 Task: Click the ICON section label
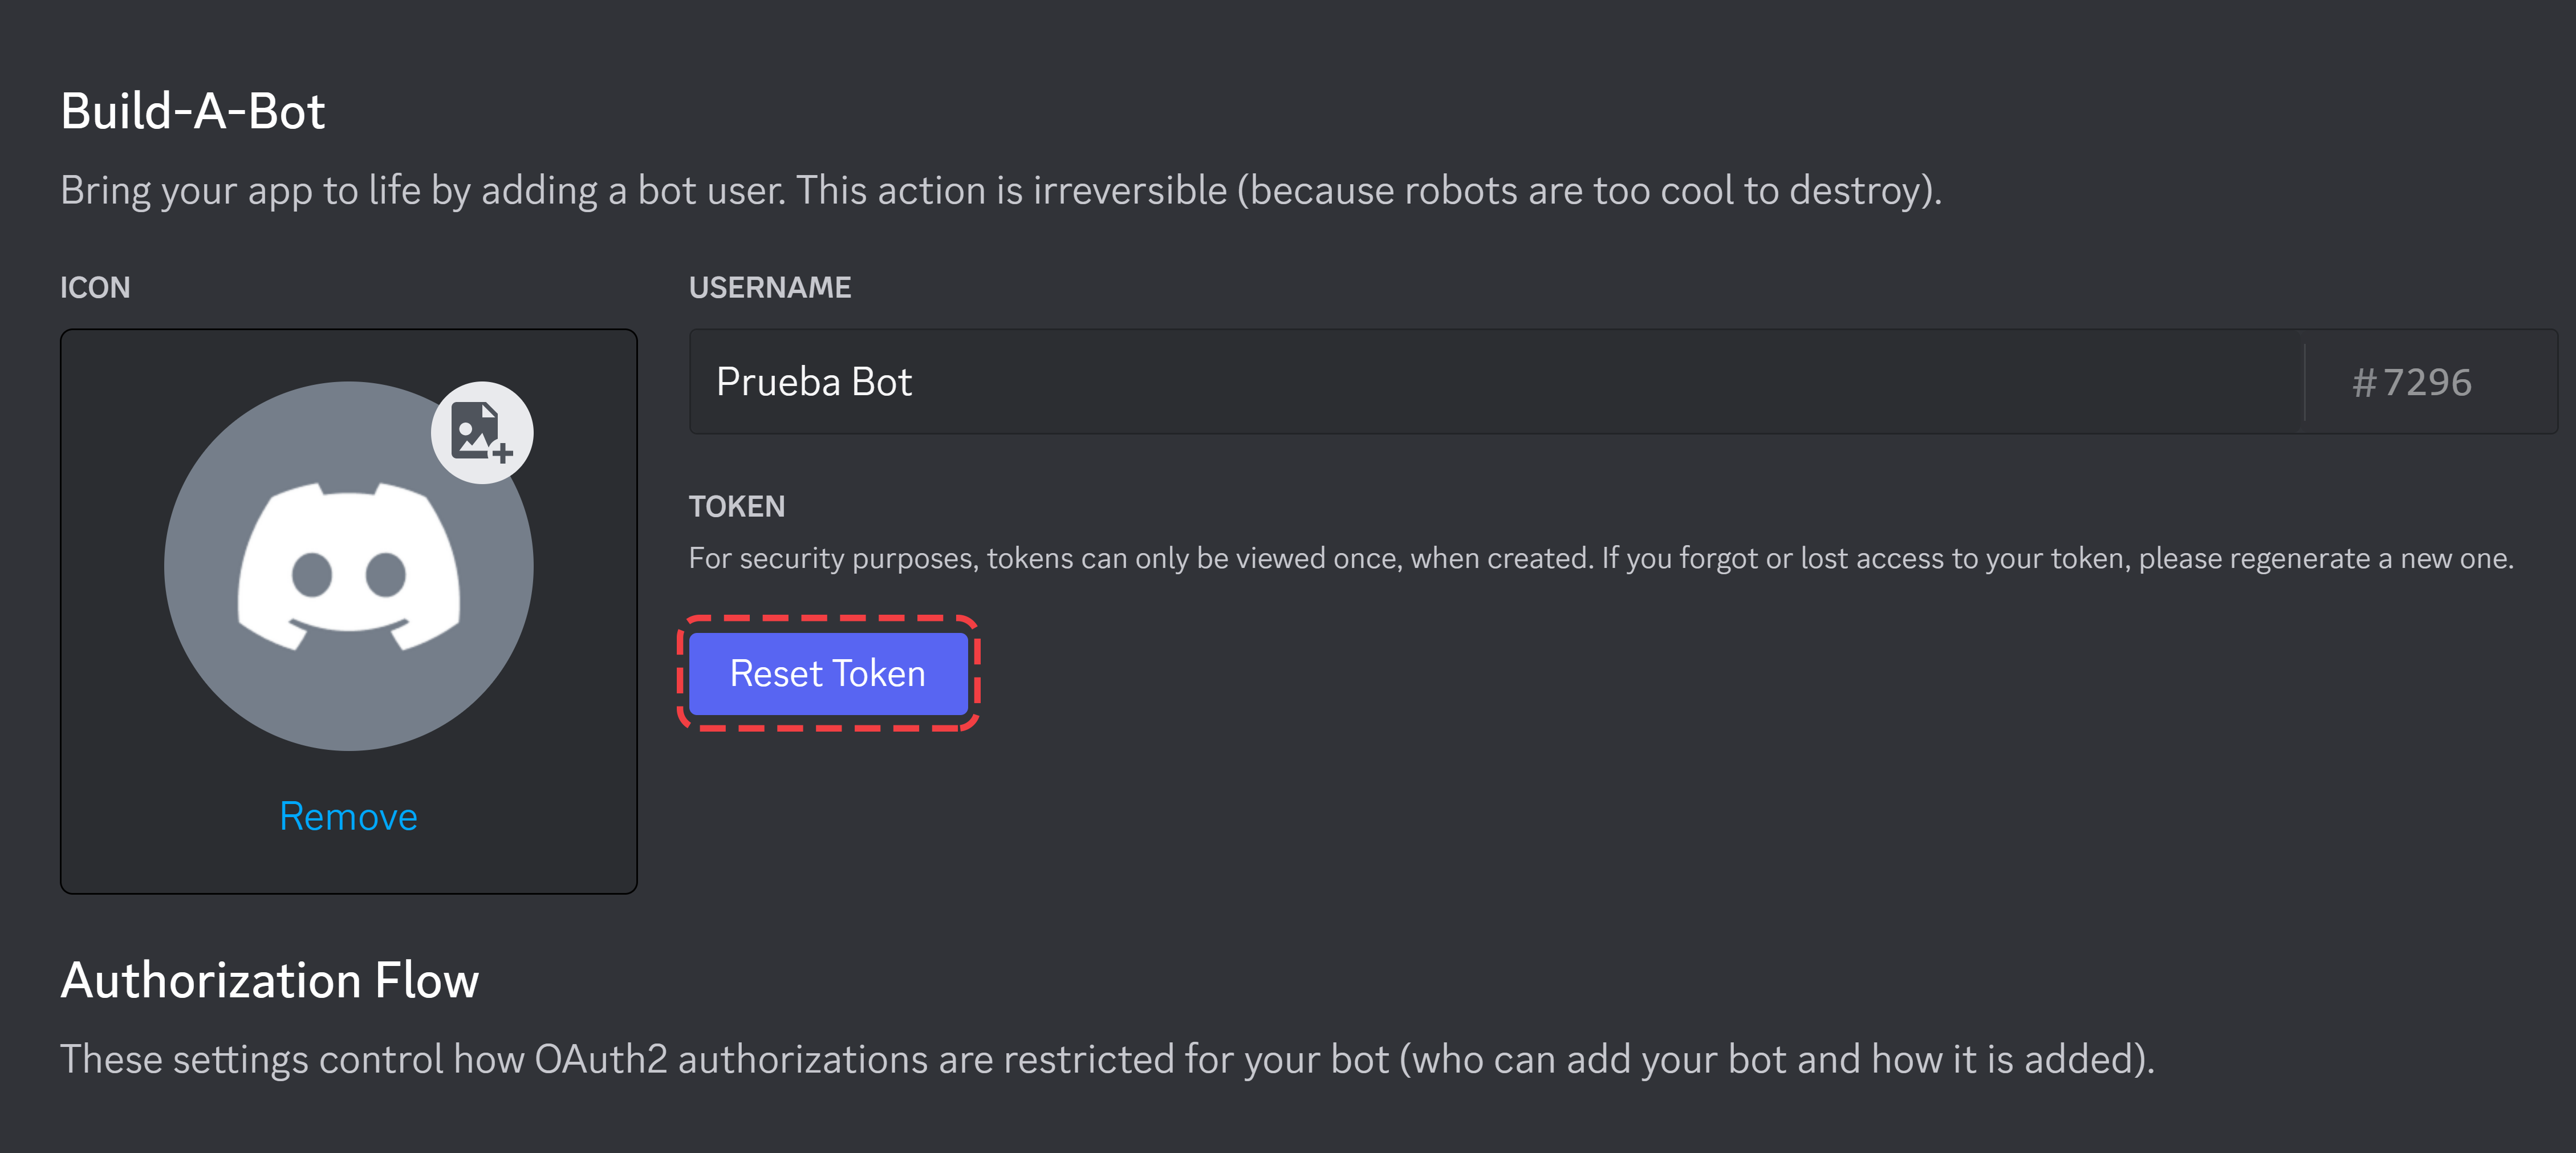(95, 288)
